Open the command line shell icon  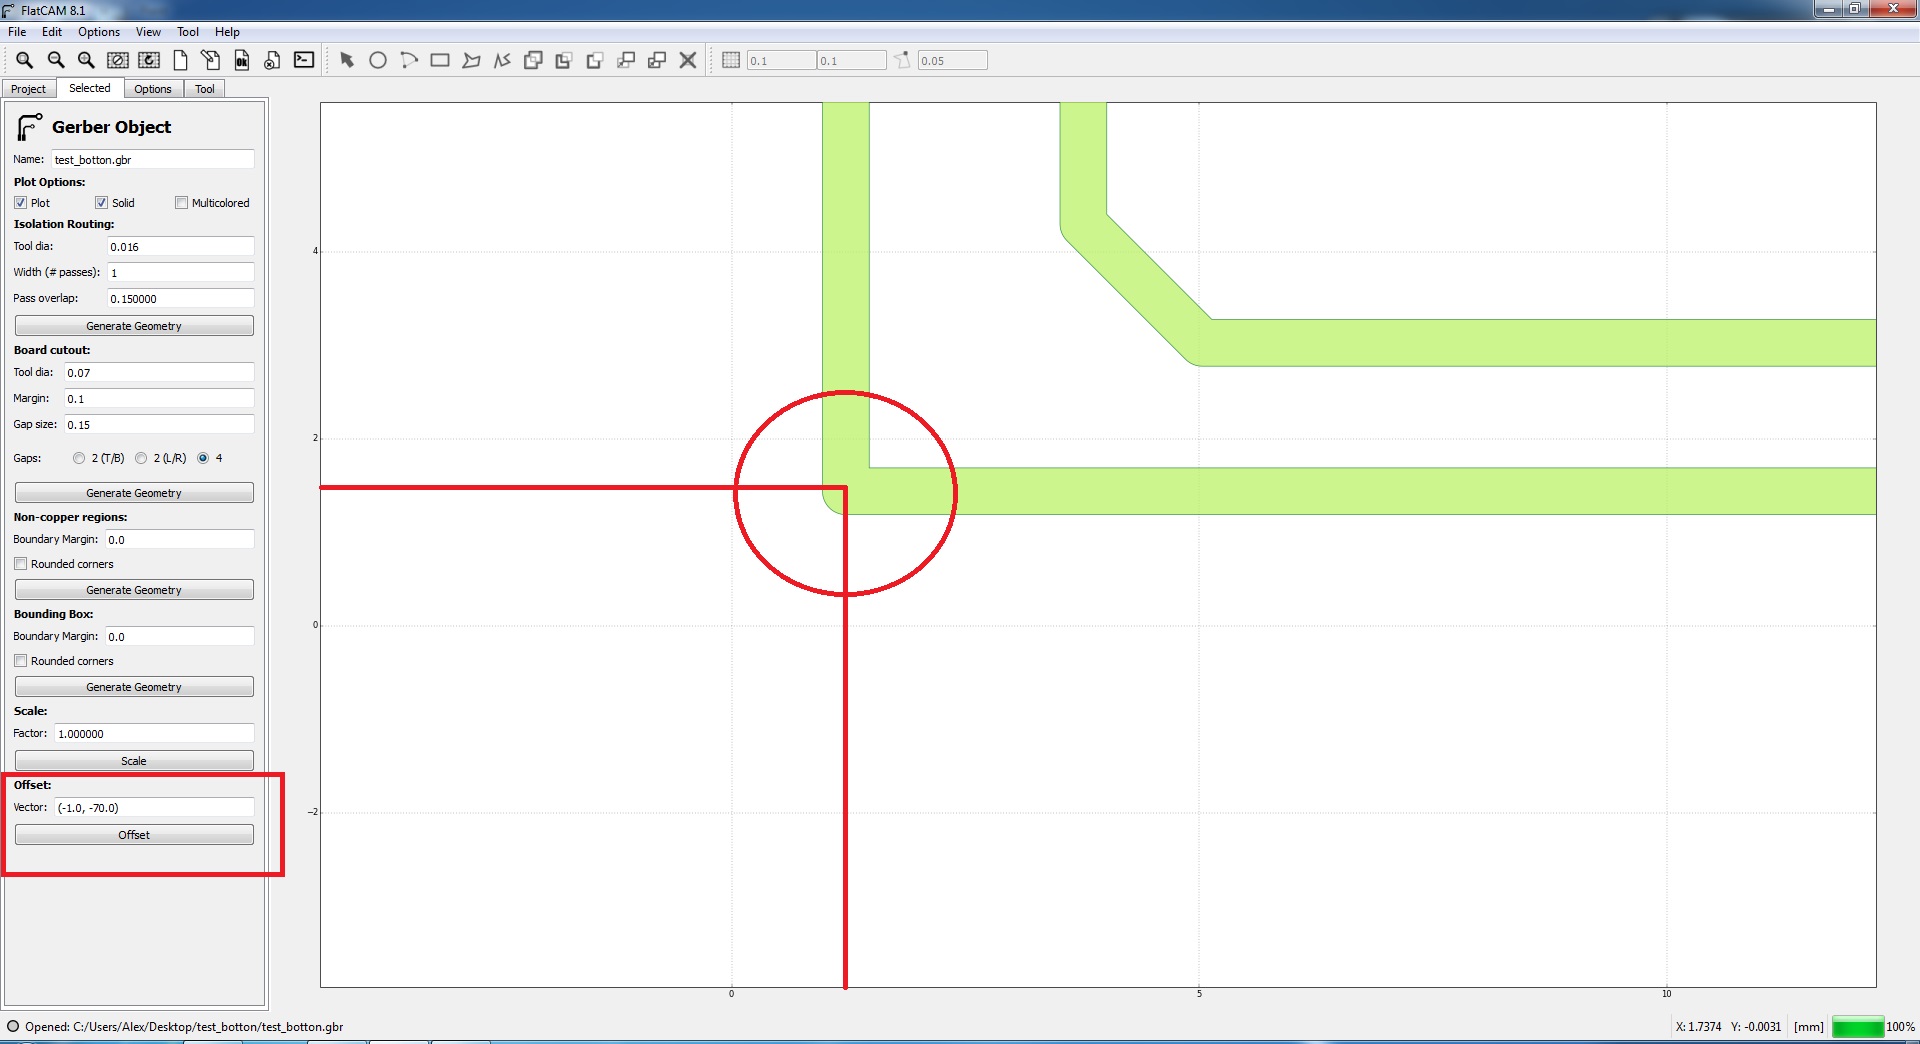point(304,60)
